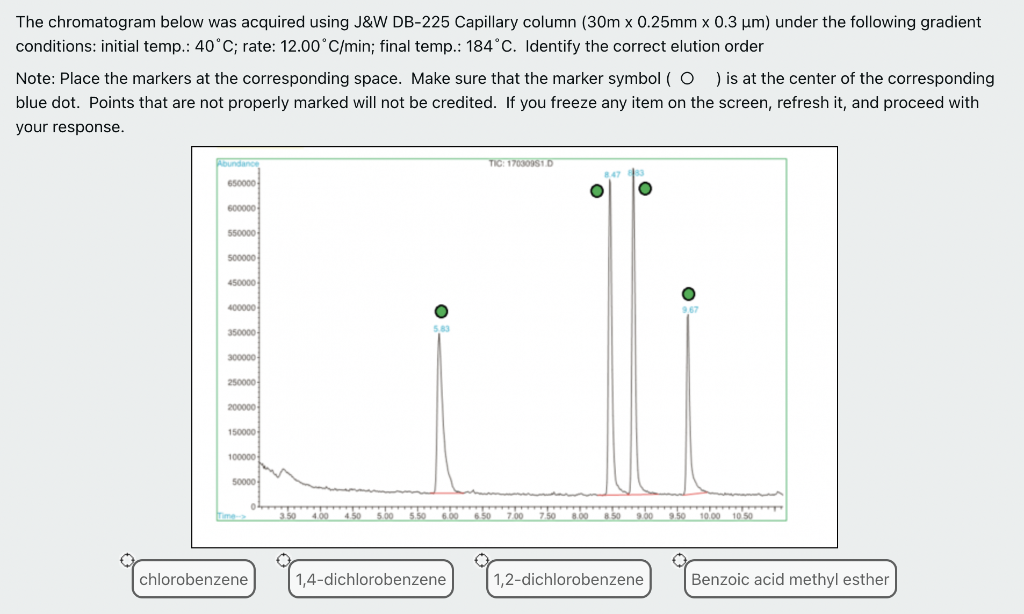Click the peak labeled 5.83
The image size is (1024, 614).
(x=441, y=400)
